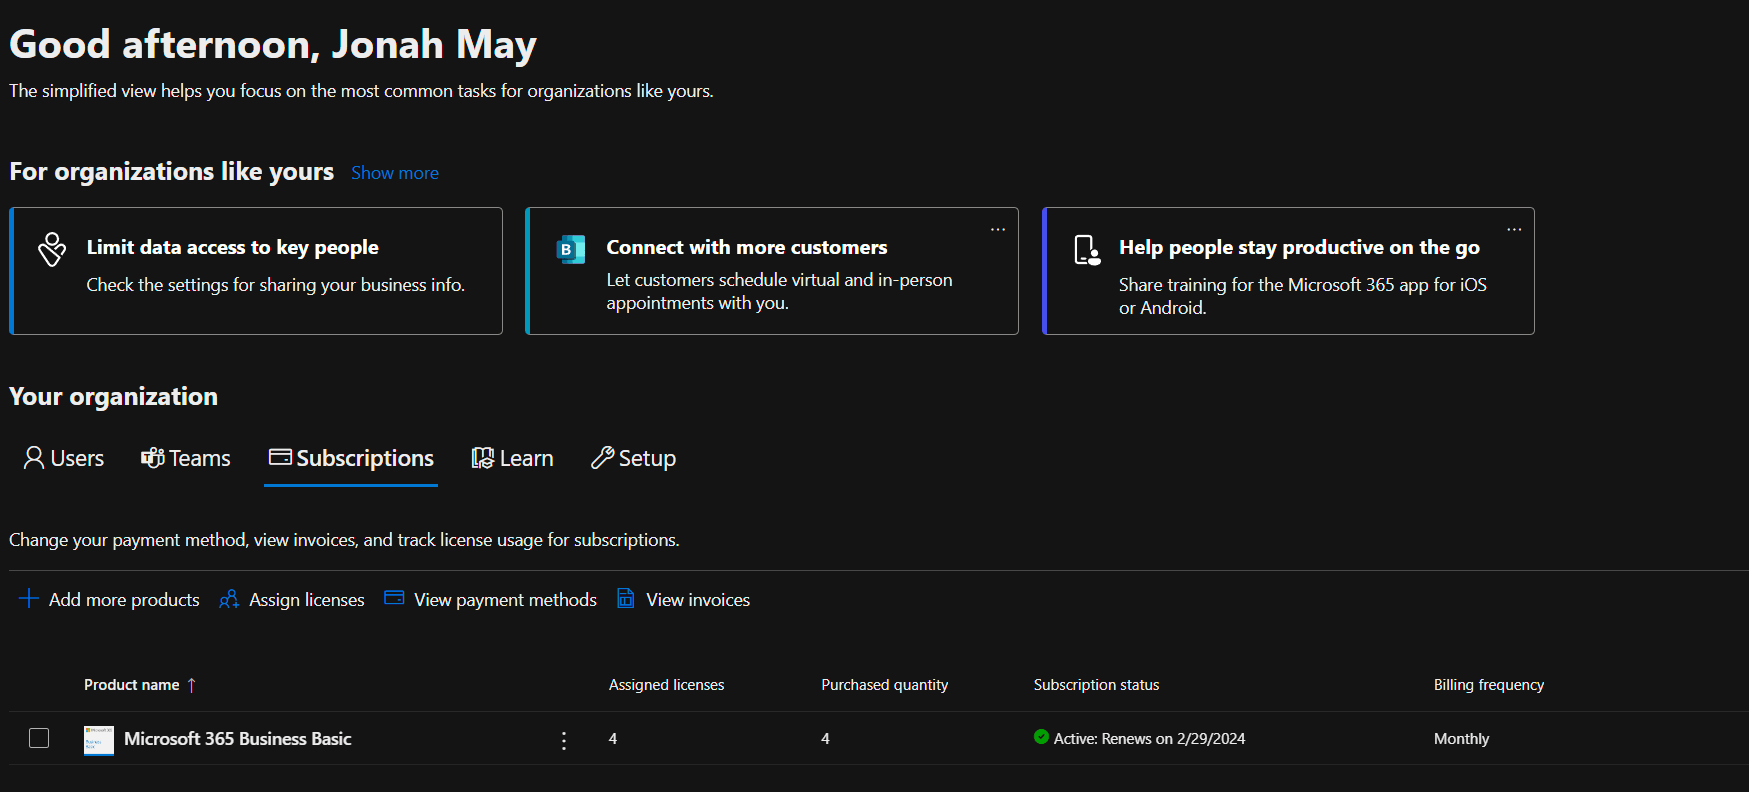The width and height of the screenshot is (1749, 792).
Task: Click View payment methods button
Action: pos(491,599)
